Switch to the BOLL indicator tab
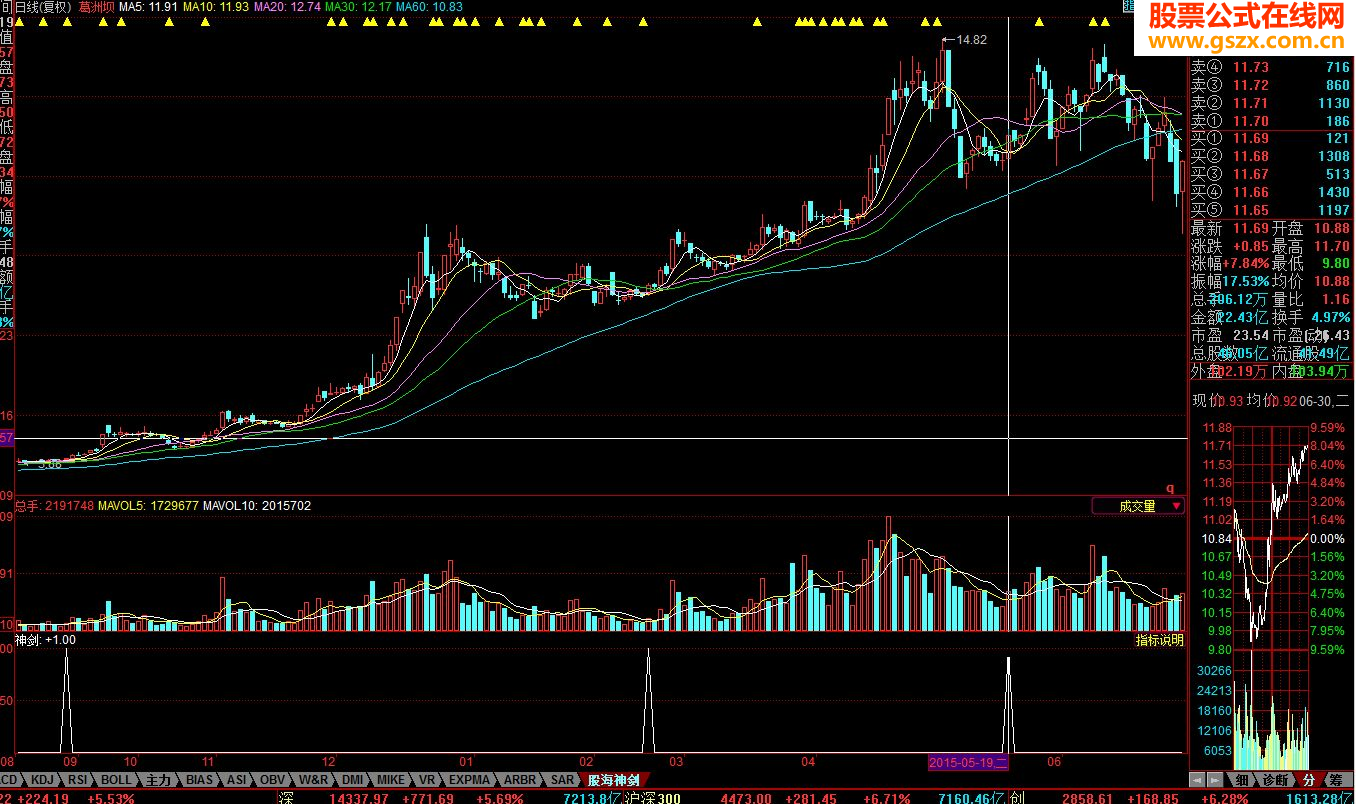1356x804 pixels. click(115, 779)
